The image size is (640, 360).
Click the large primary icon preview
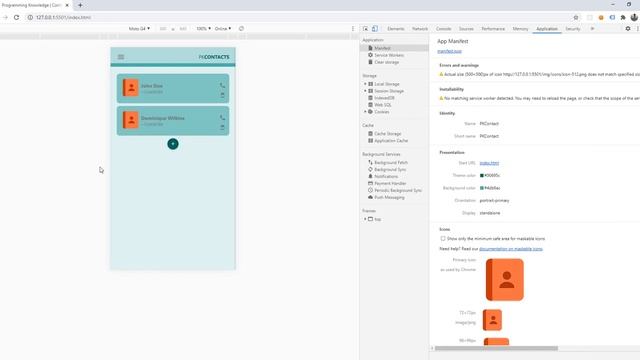tap(504, 280)
